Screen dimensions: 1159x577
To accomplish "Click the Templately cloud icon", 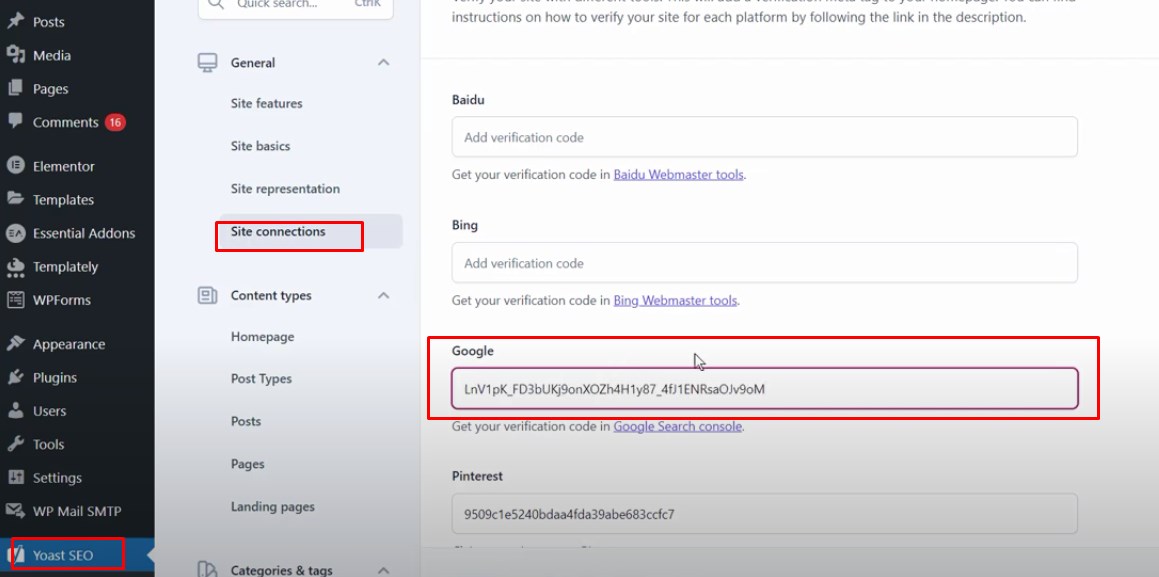I will click(x=16, y=267).
